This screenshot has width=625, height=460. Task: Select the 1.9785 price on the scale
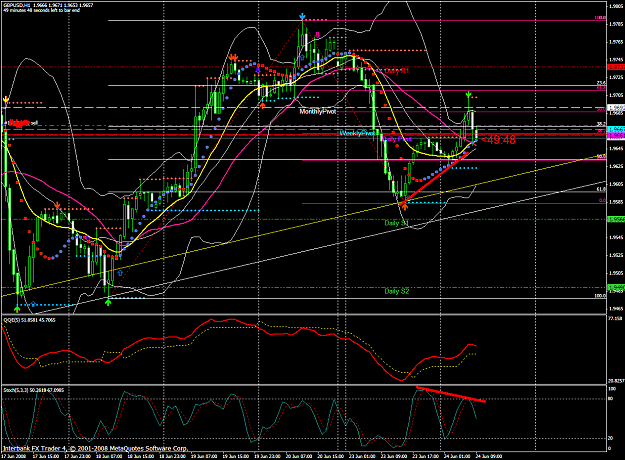point(616,24)
